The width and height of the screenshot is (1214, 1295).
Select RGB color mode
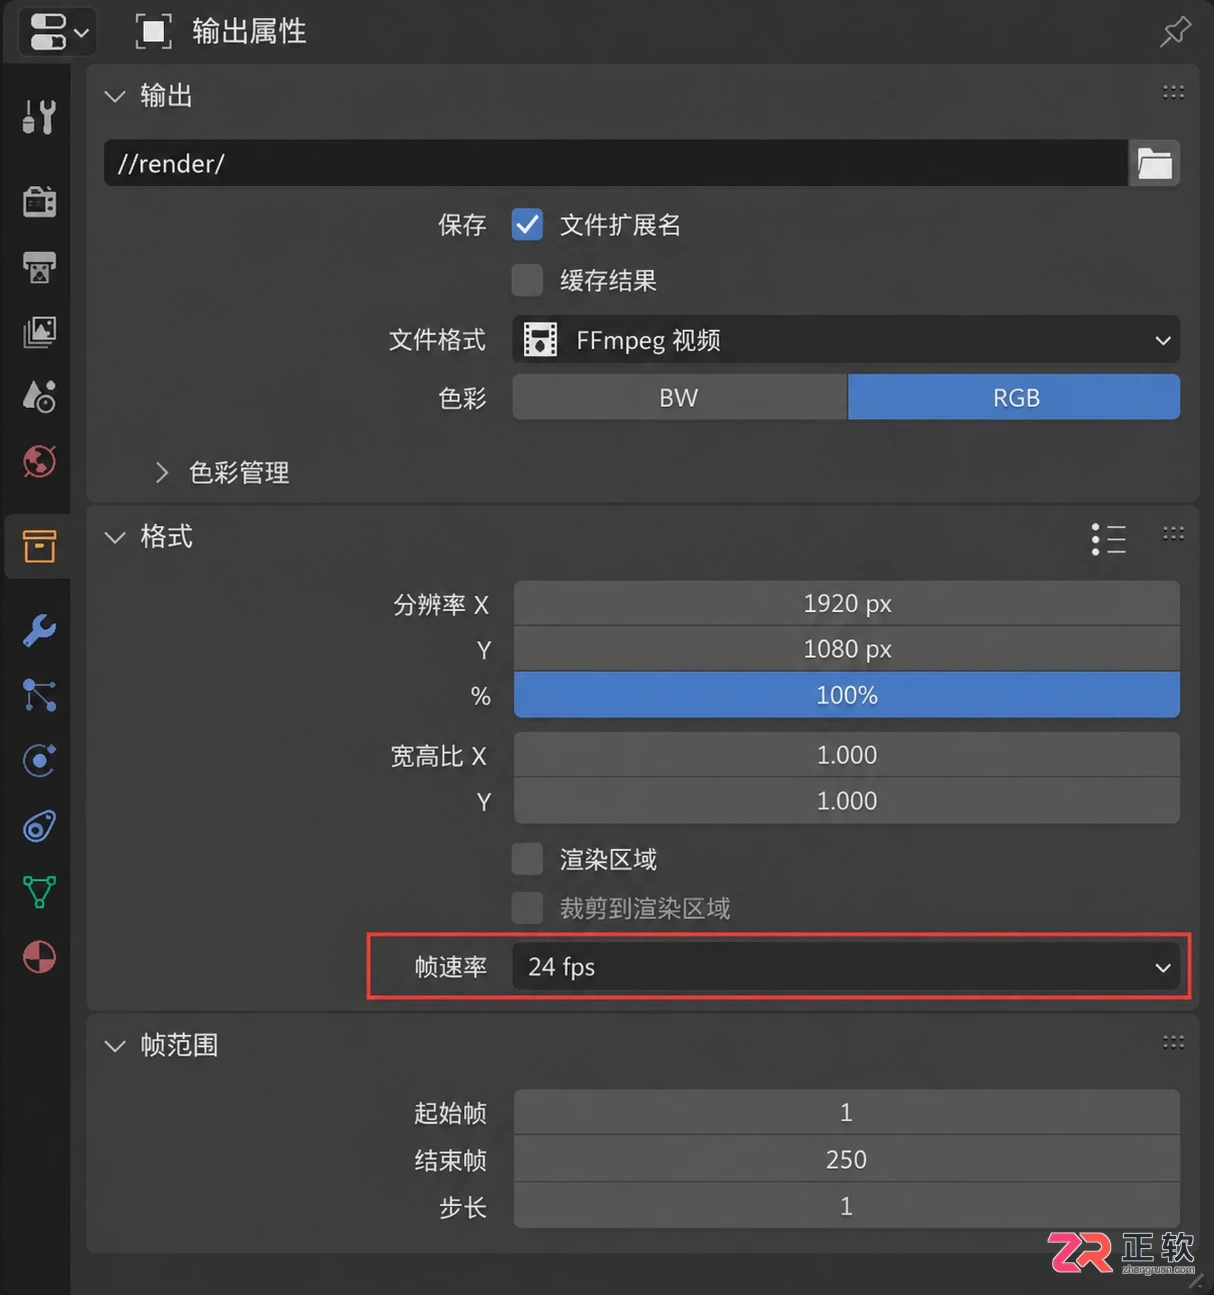[1014, 397]
